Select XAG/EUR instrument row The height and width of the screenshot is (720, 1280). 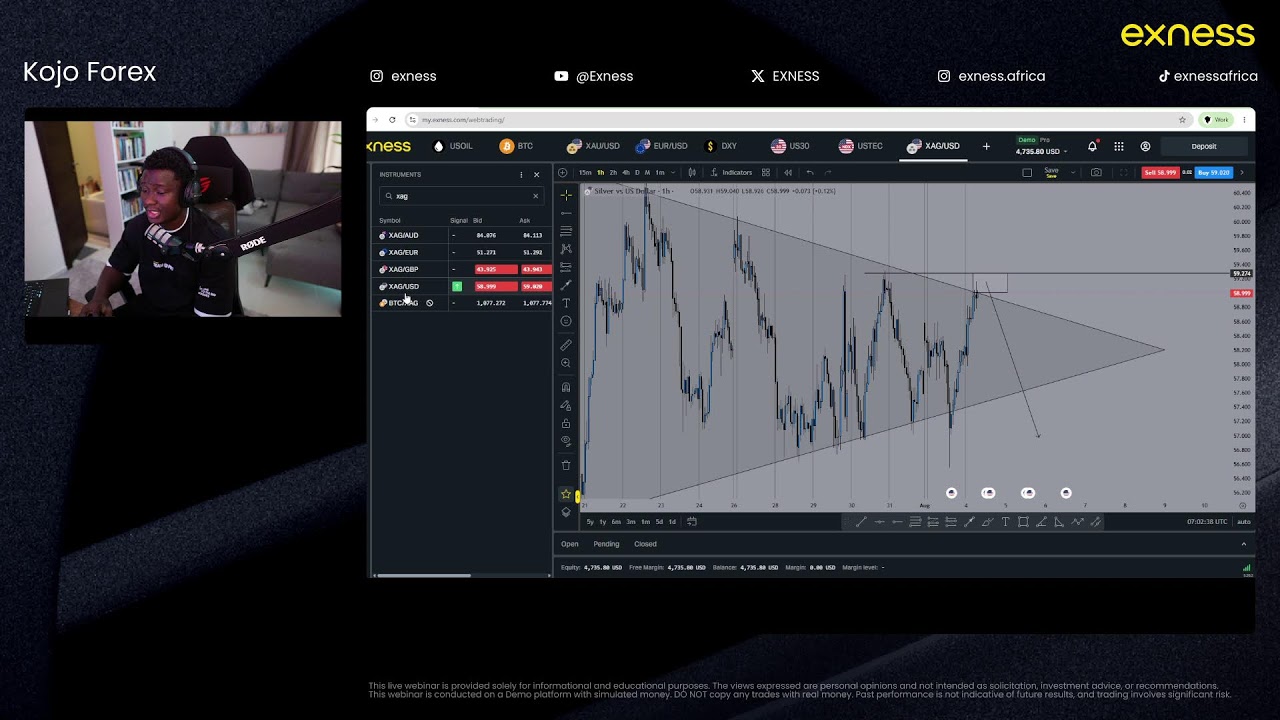(x=464, y=252)
